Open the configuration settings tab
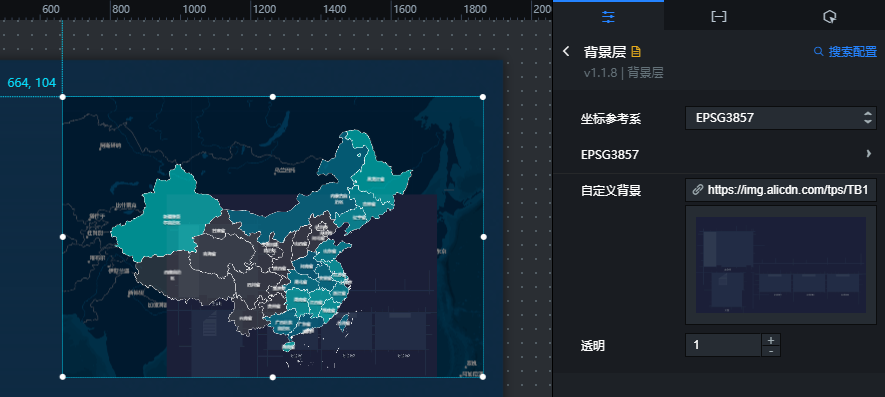The height and width of the screenshot is (397, 885). coord(608,16)
